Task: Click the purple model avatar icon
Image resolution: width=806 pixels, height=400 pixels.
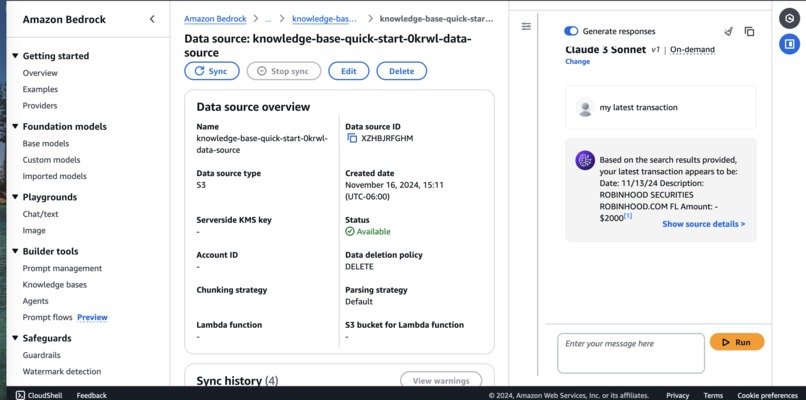Action: pos(585,160)
